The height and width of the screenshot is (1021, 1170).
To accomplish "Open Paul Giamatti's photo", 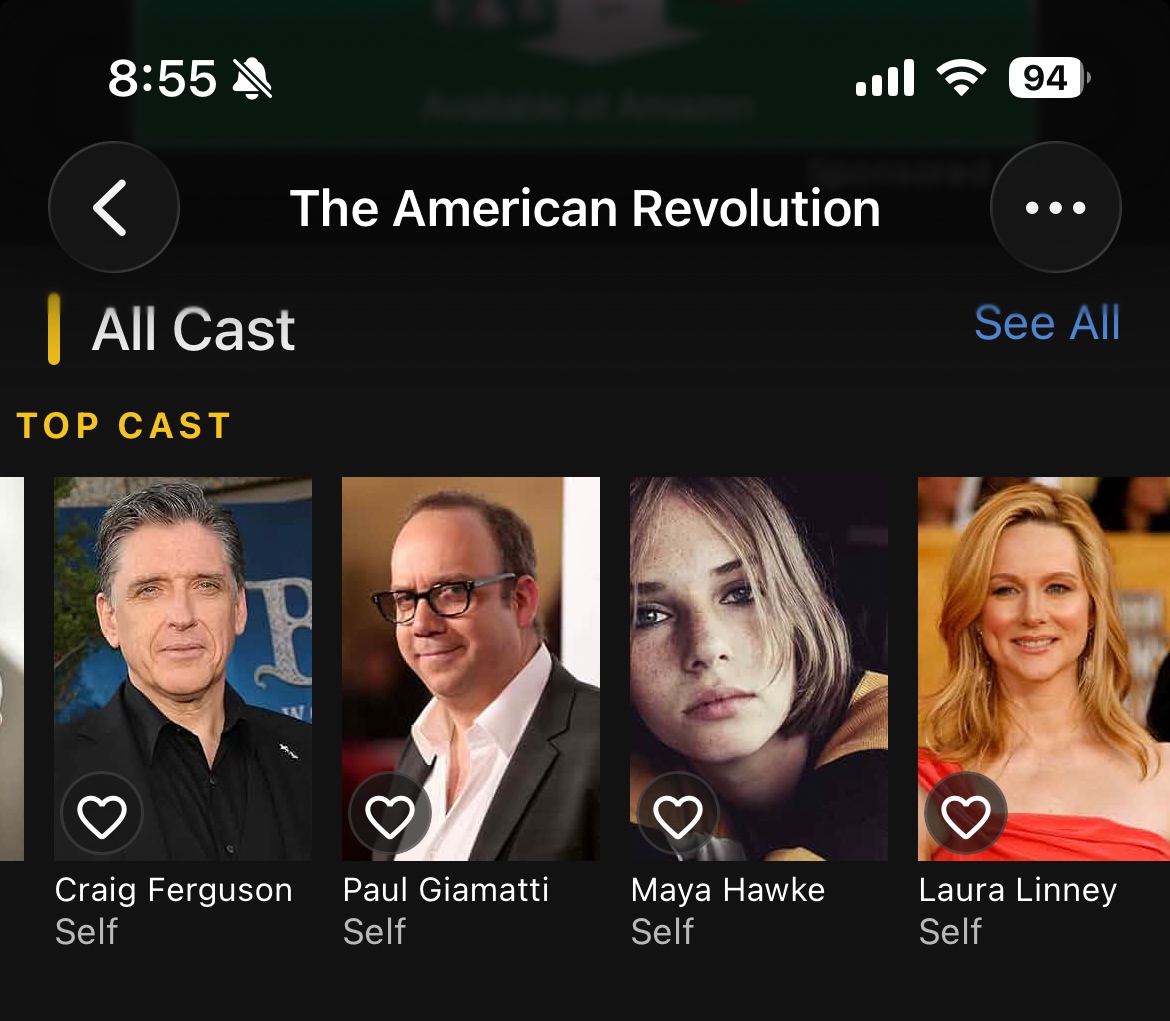I will click(x=471, y=669).
